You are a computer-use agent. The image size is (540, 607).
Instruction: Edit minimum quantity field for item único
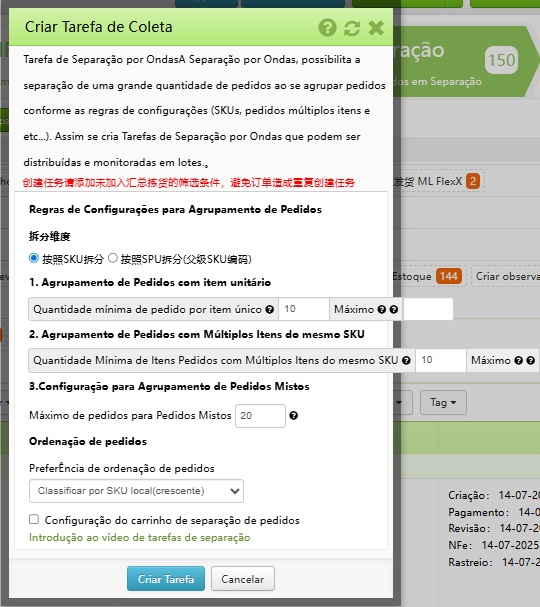tap(304, 309)
